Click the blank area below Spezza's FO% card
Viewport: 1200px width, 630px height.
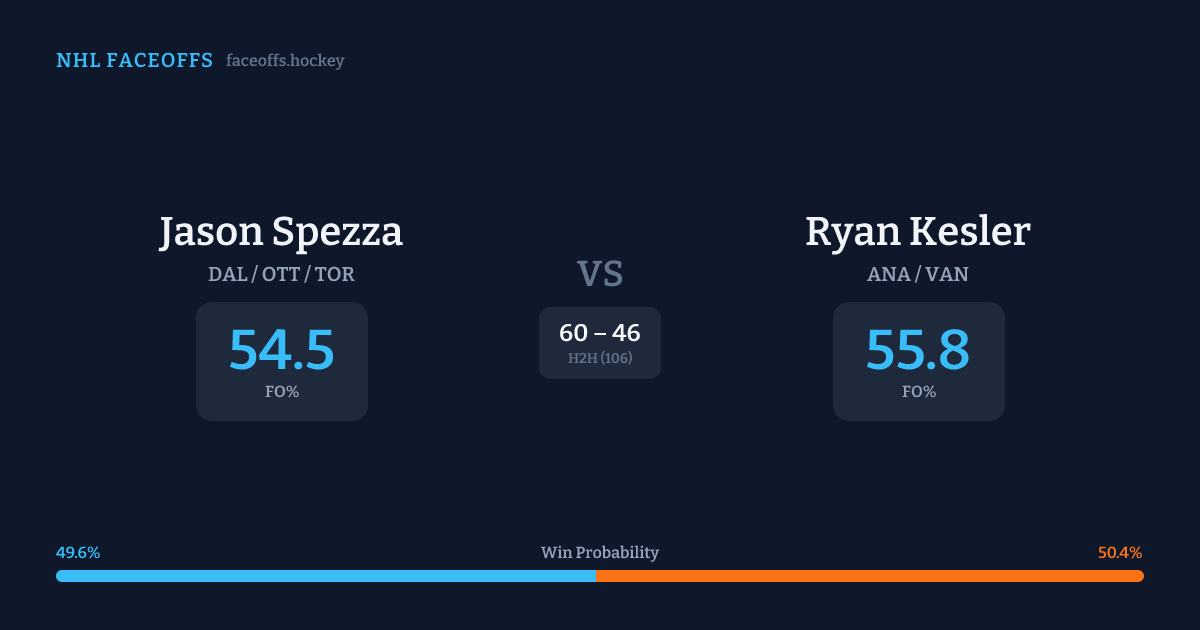tap(281, 470)
